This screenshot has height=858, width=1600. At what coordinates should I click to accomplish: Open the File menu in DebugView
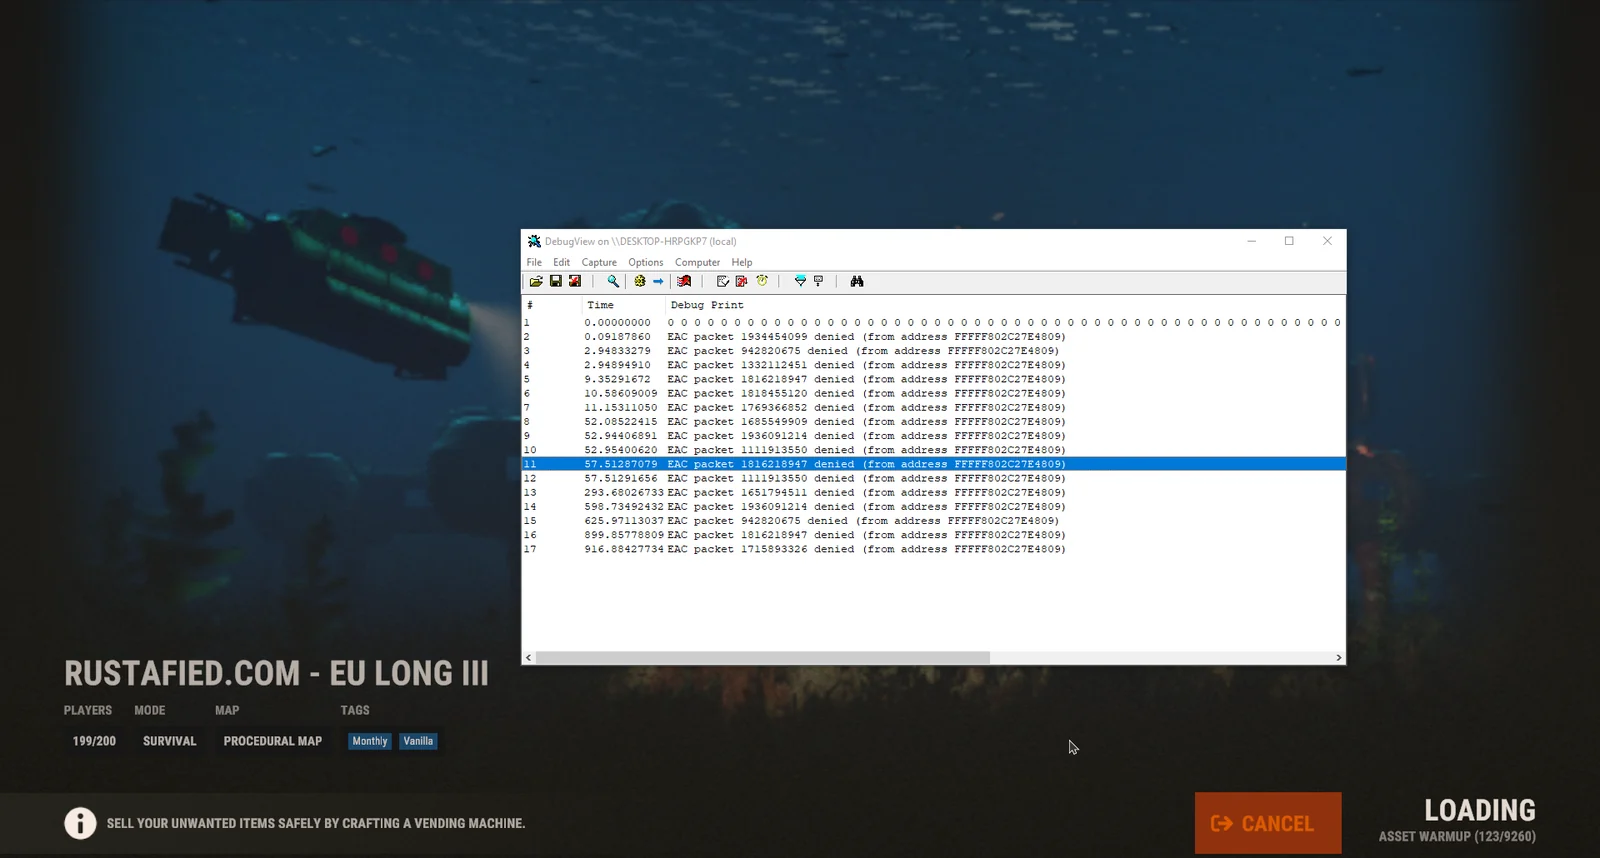click(534, 263)
